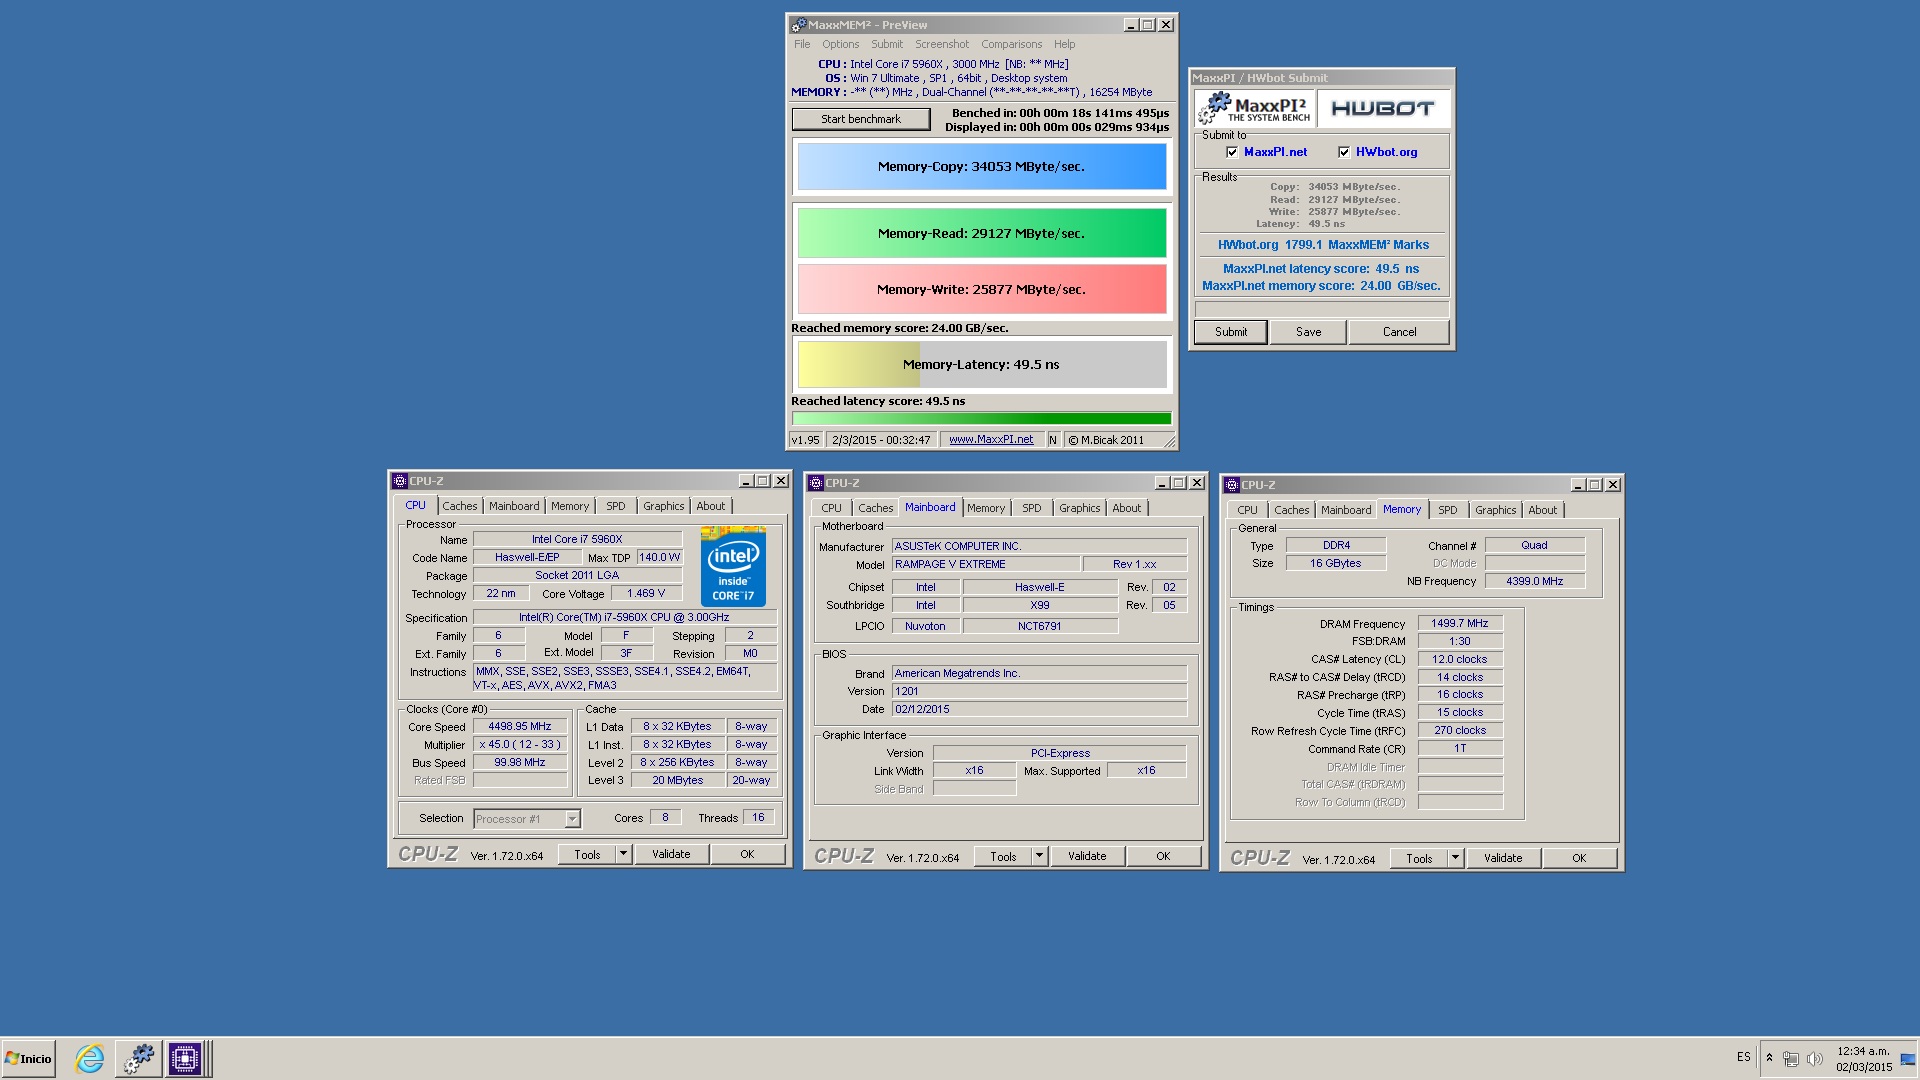
Task: Click Validate in the Memory window
Action: 1503,858
